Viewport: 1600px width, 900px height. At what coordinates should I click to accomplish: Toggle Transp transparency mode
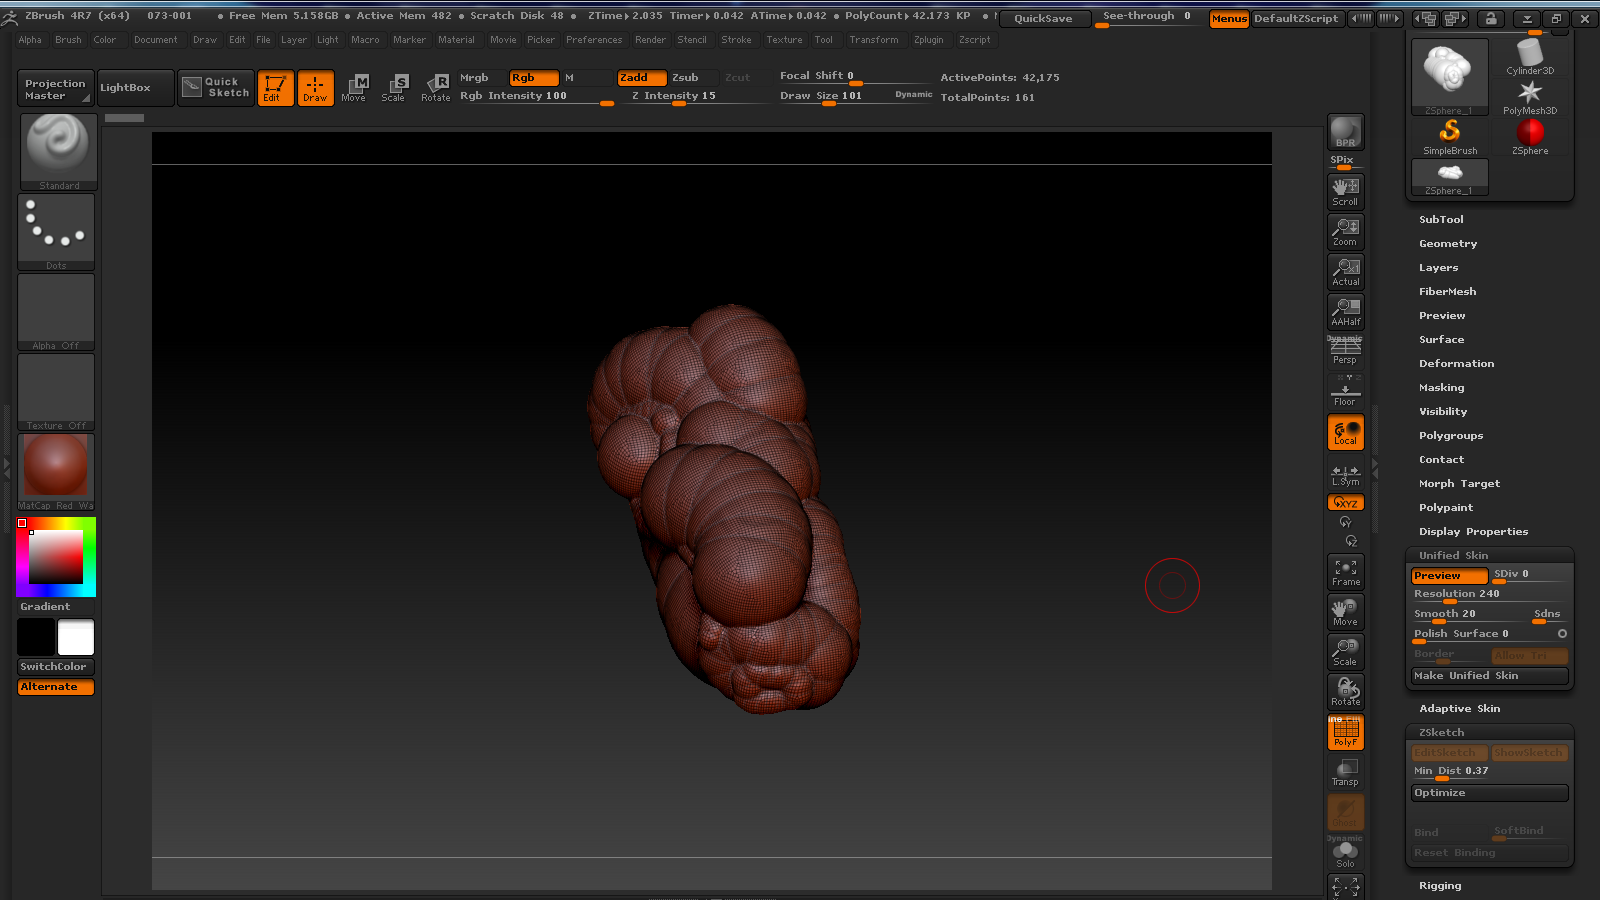tap(1345, 772)
